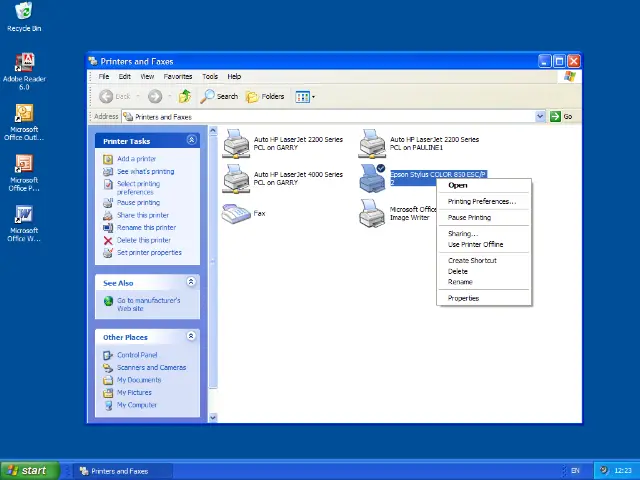This screenshot has width=640, height=480.
Task: Collapse the Printer Tasks panel
Action: (x=191, y=140)
